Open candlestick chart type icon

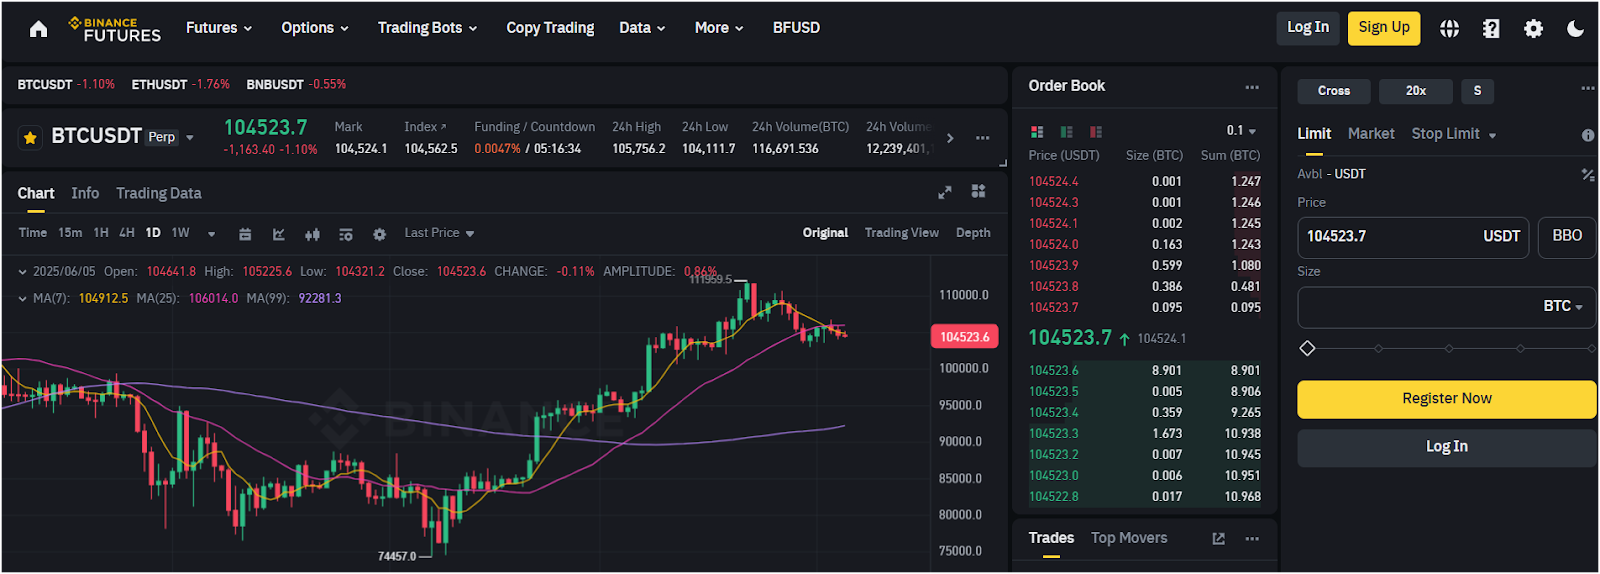click(x=312, y=234)
